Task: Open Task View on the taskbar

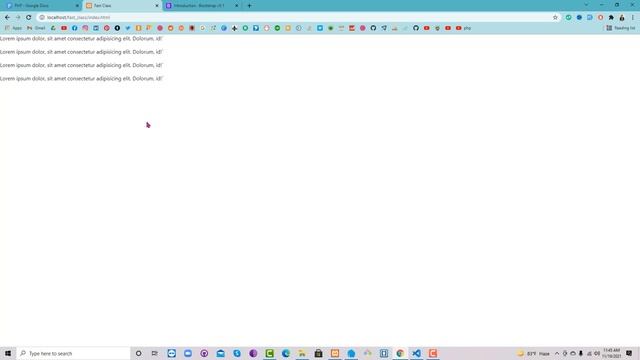Action: click(x=155, y=353)
